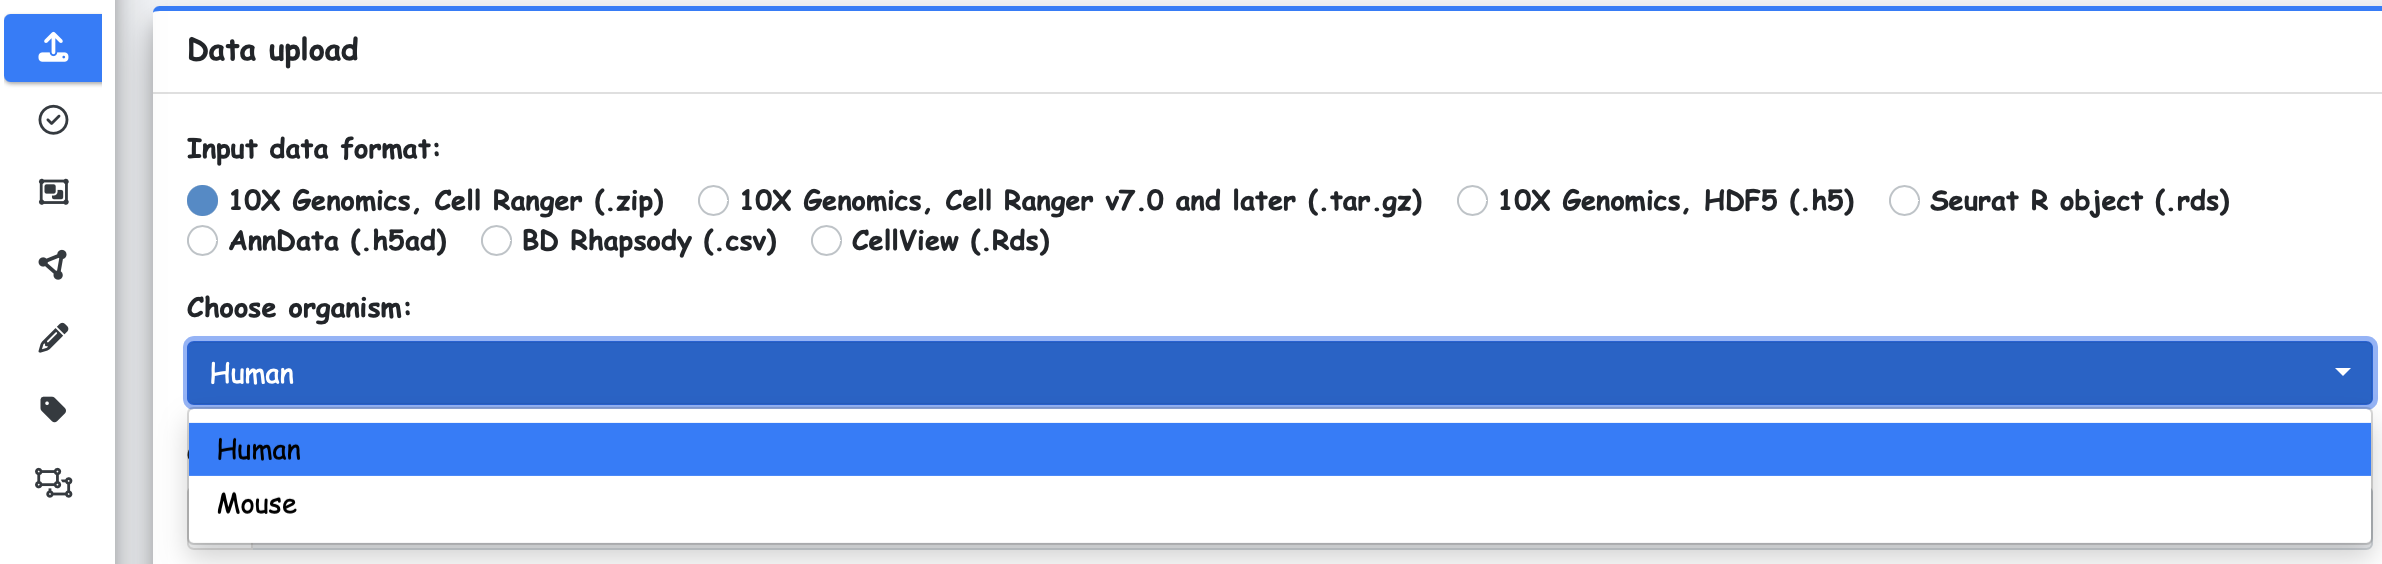Select 10X Genomics Cell Ranger (.zip) format
The height and width of the screenshot is (564, 2382).
click(x=202, y=201)
